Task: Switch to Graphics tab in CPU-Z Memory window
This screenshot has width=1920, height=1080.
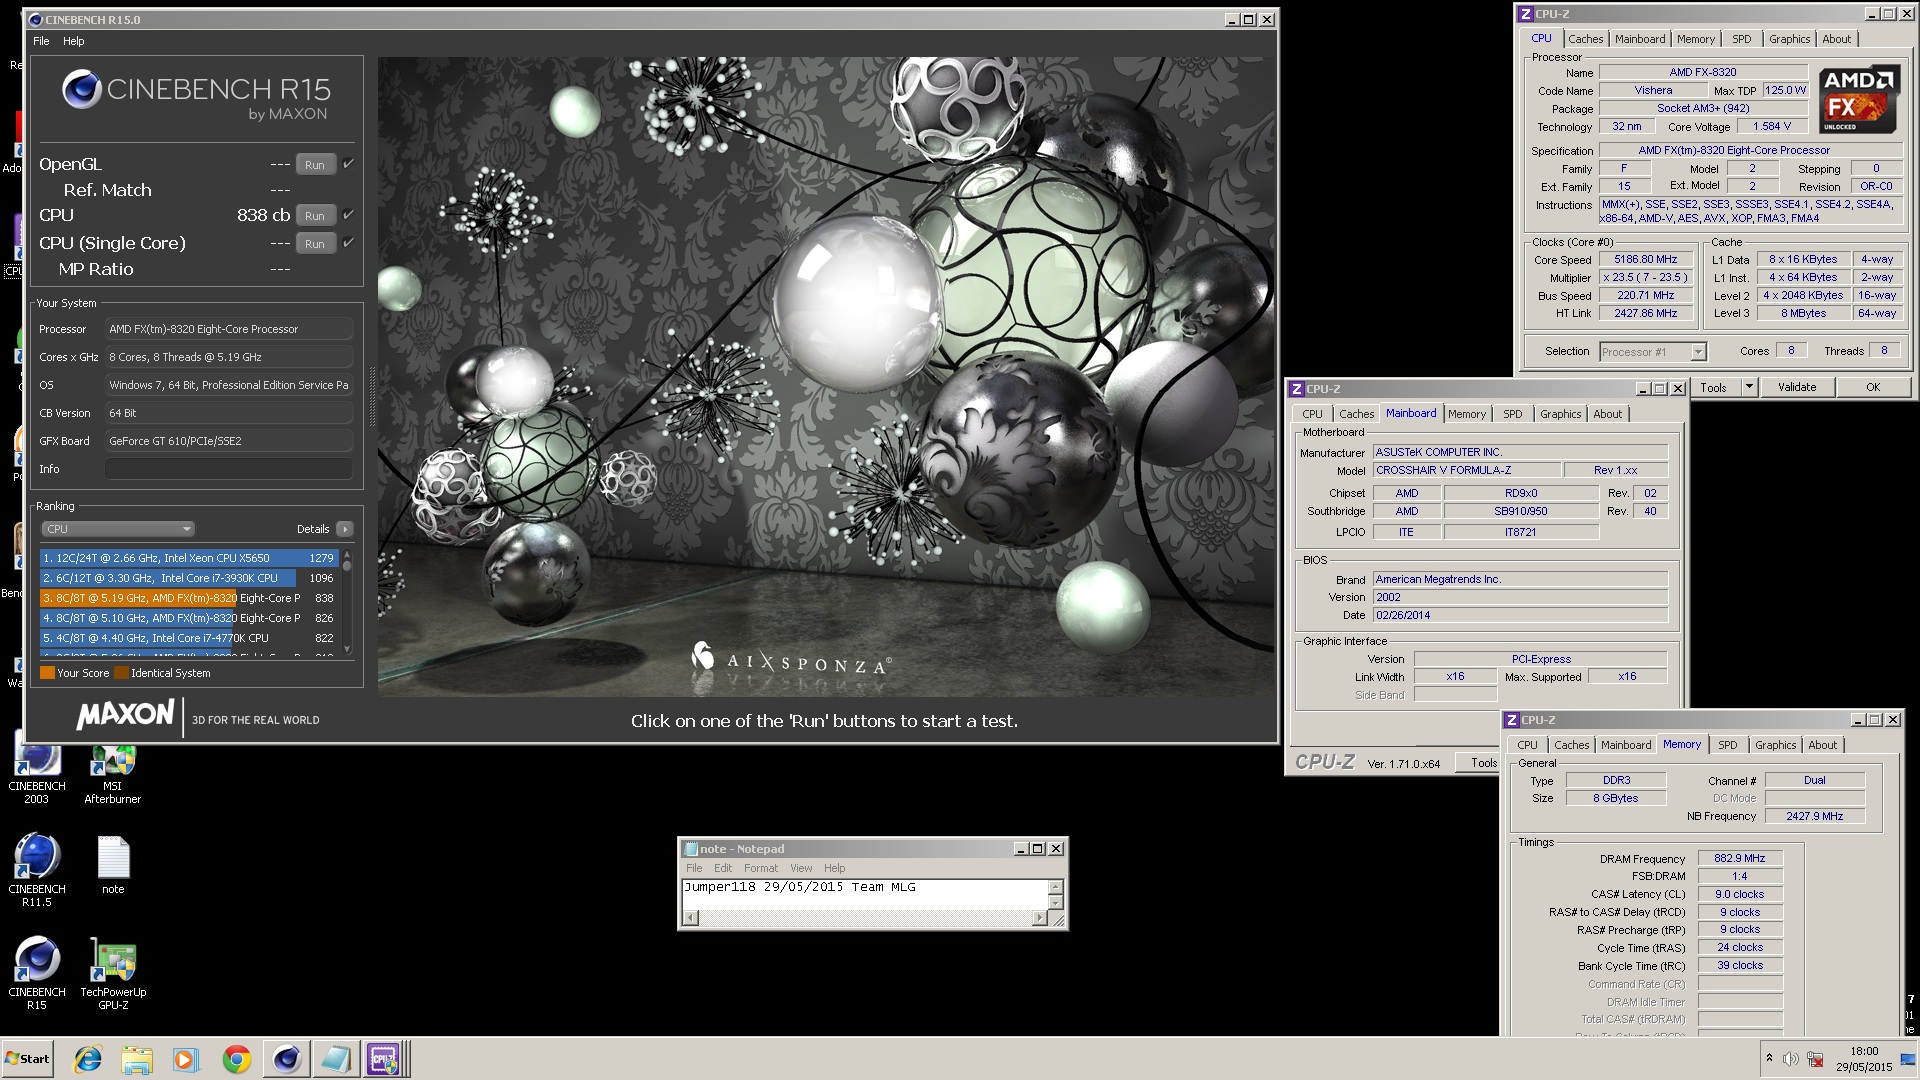Action: (1776, 745)
